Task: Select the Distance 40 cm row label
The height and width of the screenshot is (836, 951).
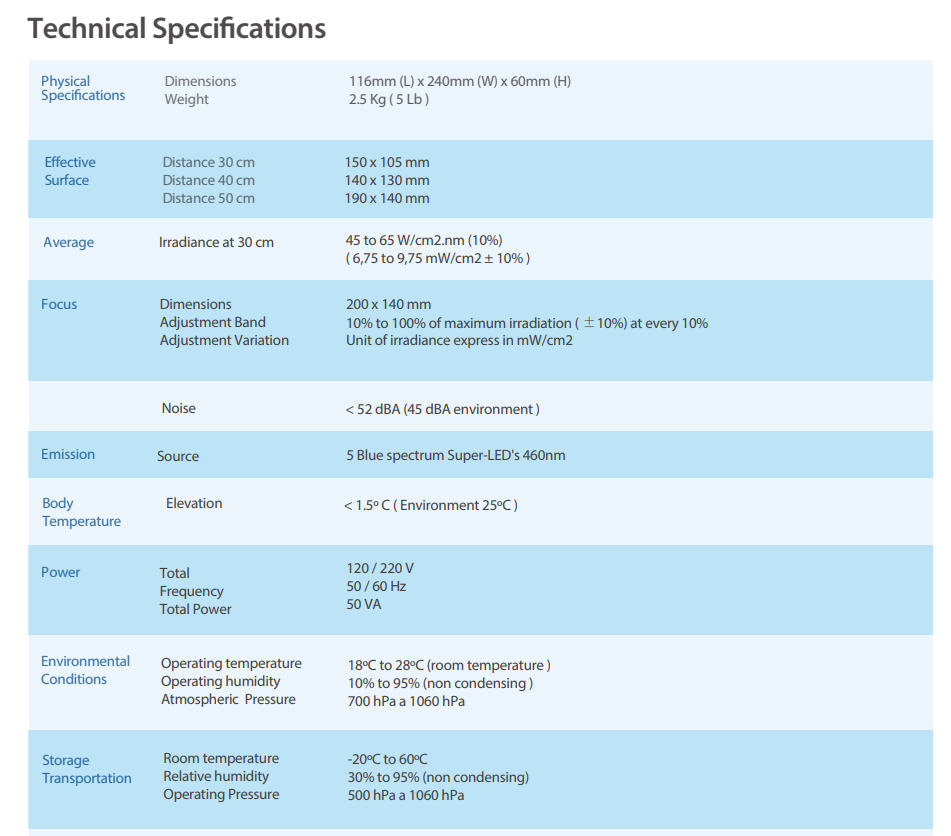Action: [208, 180]
